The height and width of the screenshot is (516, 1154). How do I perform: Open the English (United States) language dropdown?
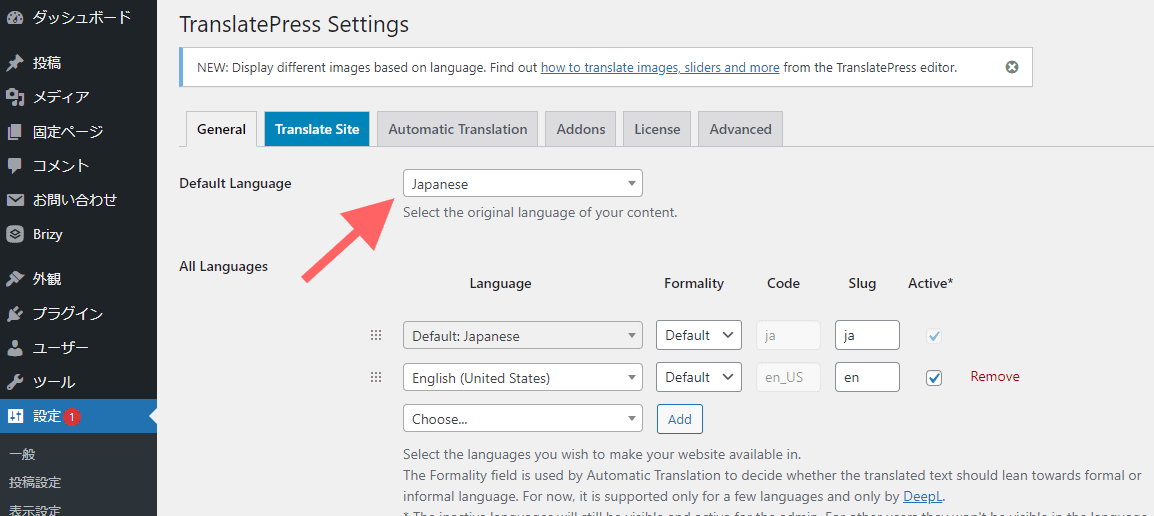(x=522, y=378)
